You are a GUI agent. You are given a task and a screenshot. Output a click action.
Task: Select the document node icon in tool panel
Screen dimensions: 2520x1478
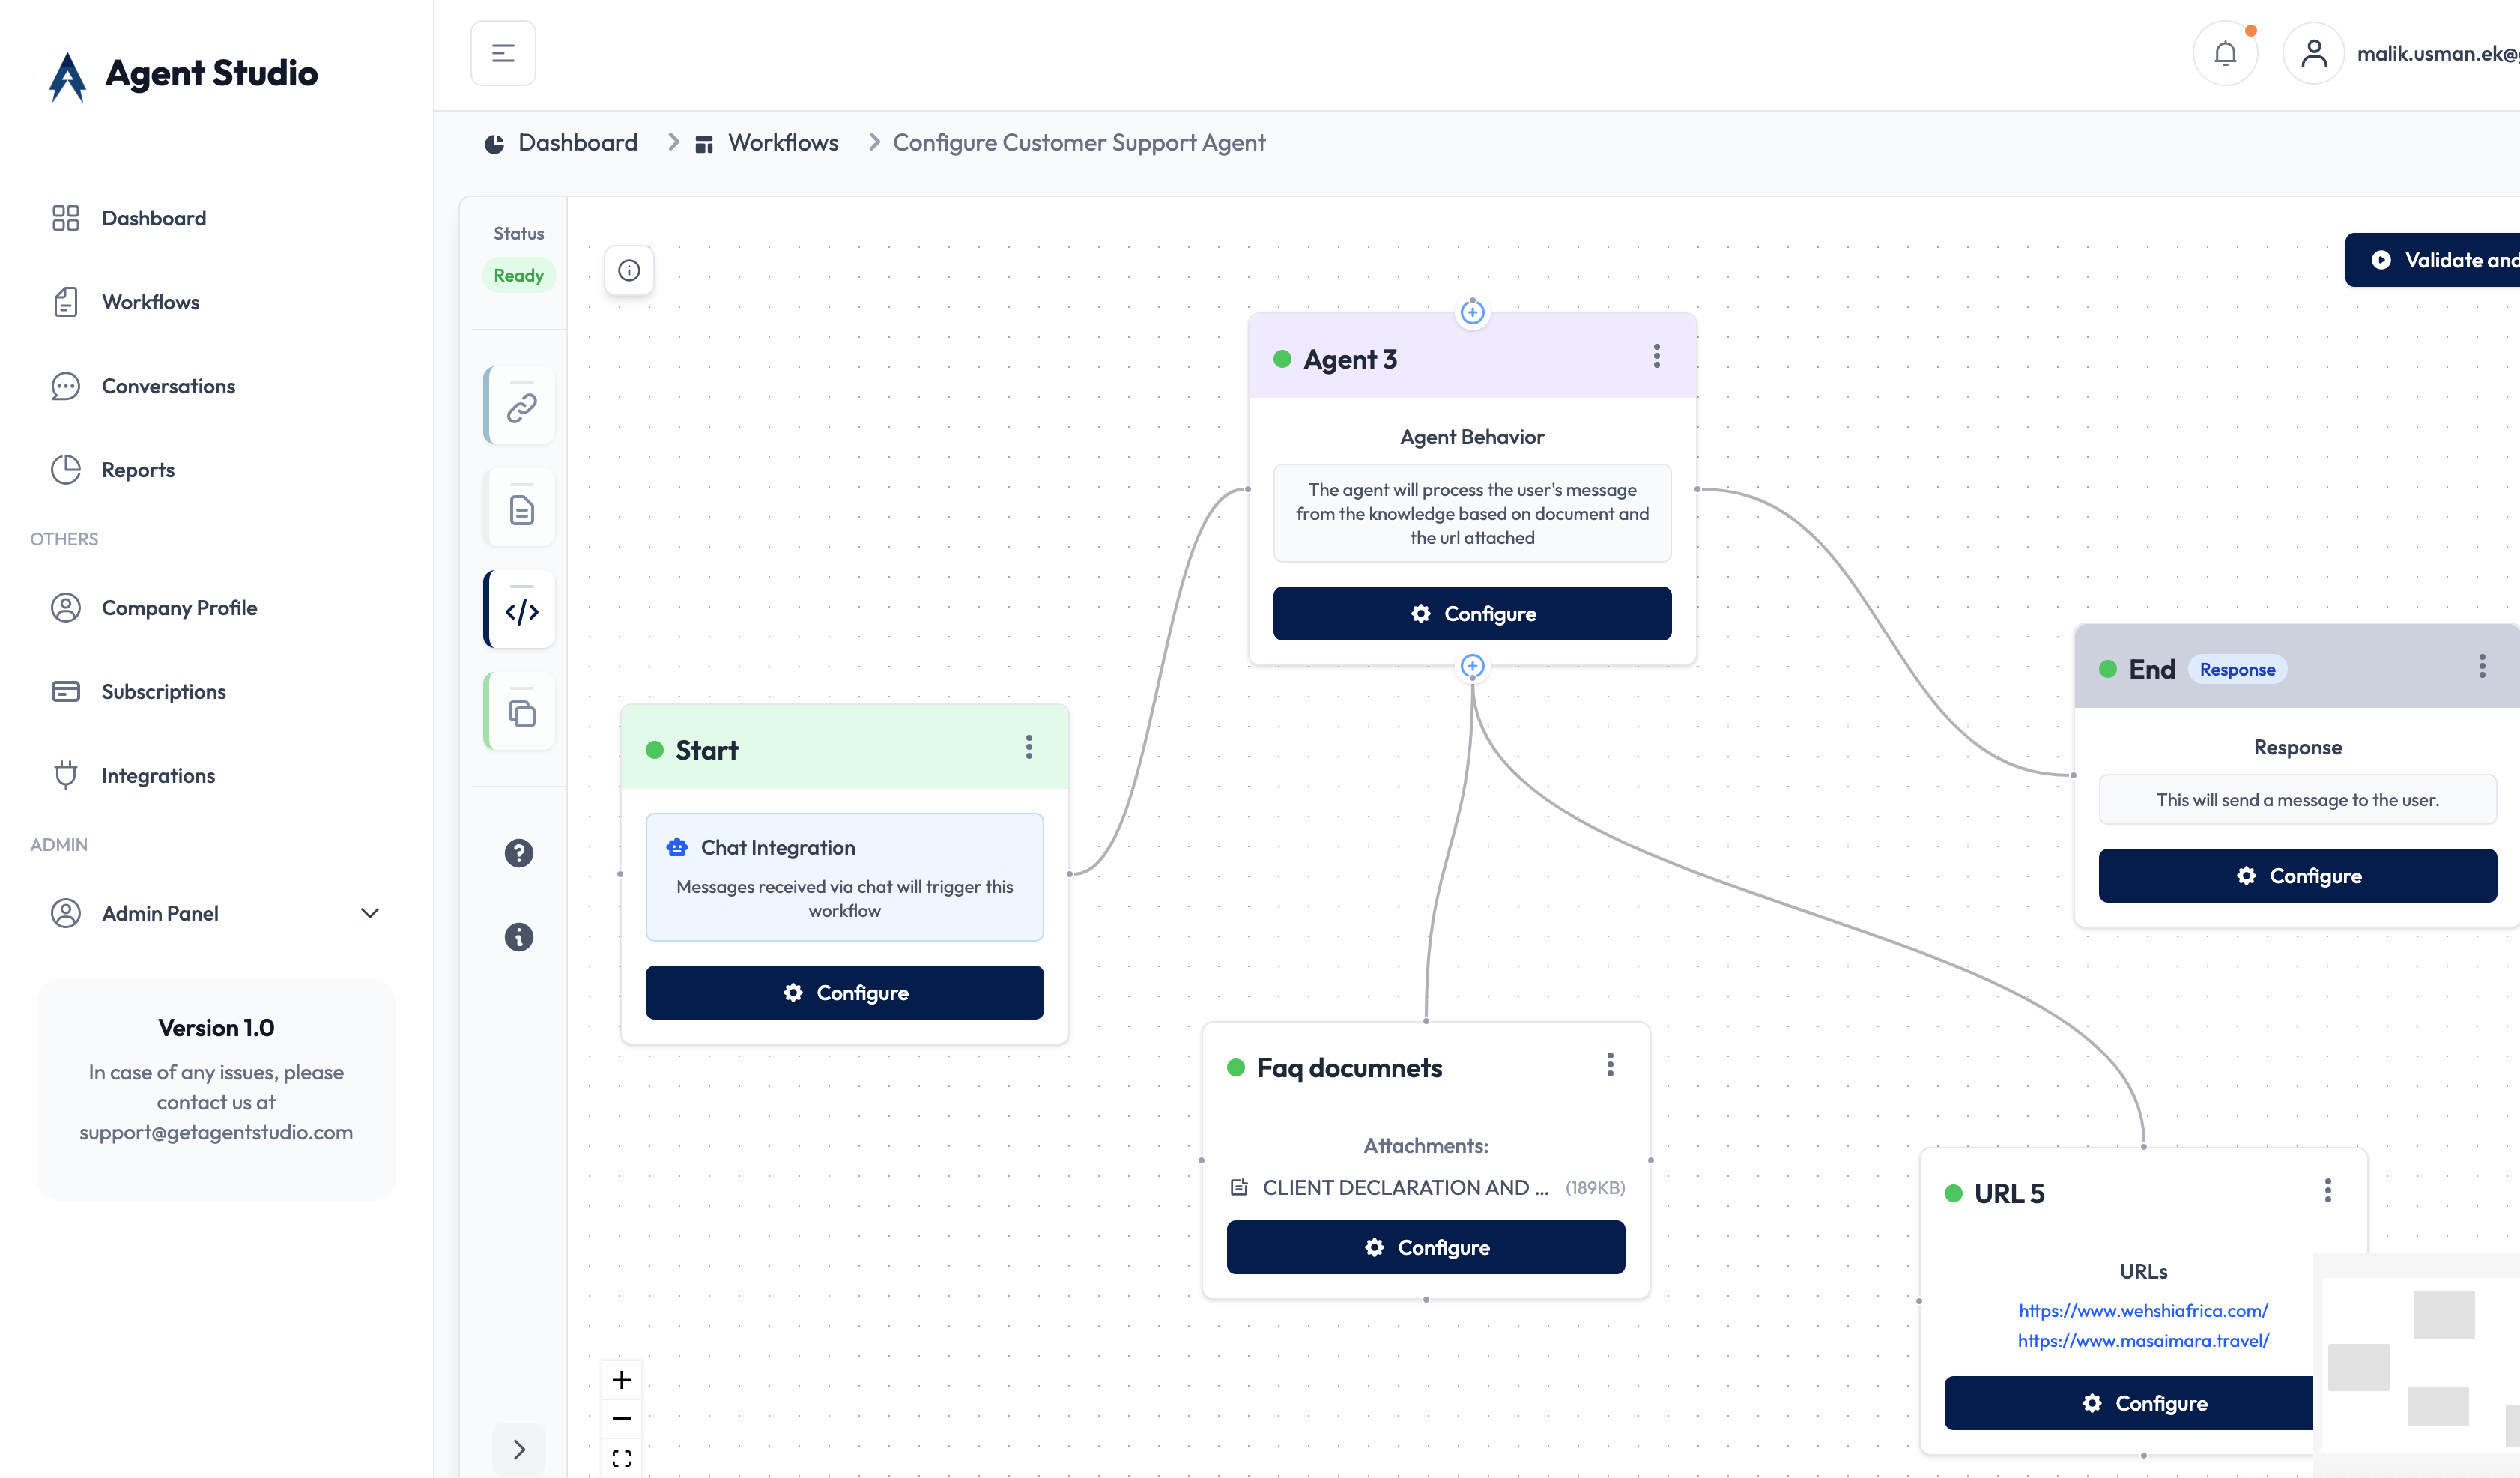pyautogui.click(x=521, y=509)
